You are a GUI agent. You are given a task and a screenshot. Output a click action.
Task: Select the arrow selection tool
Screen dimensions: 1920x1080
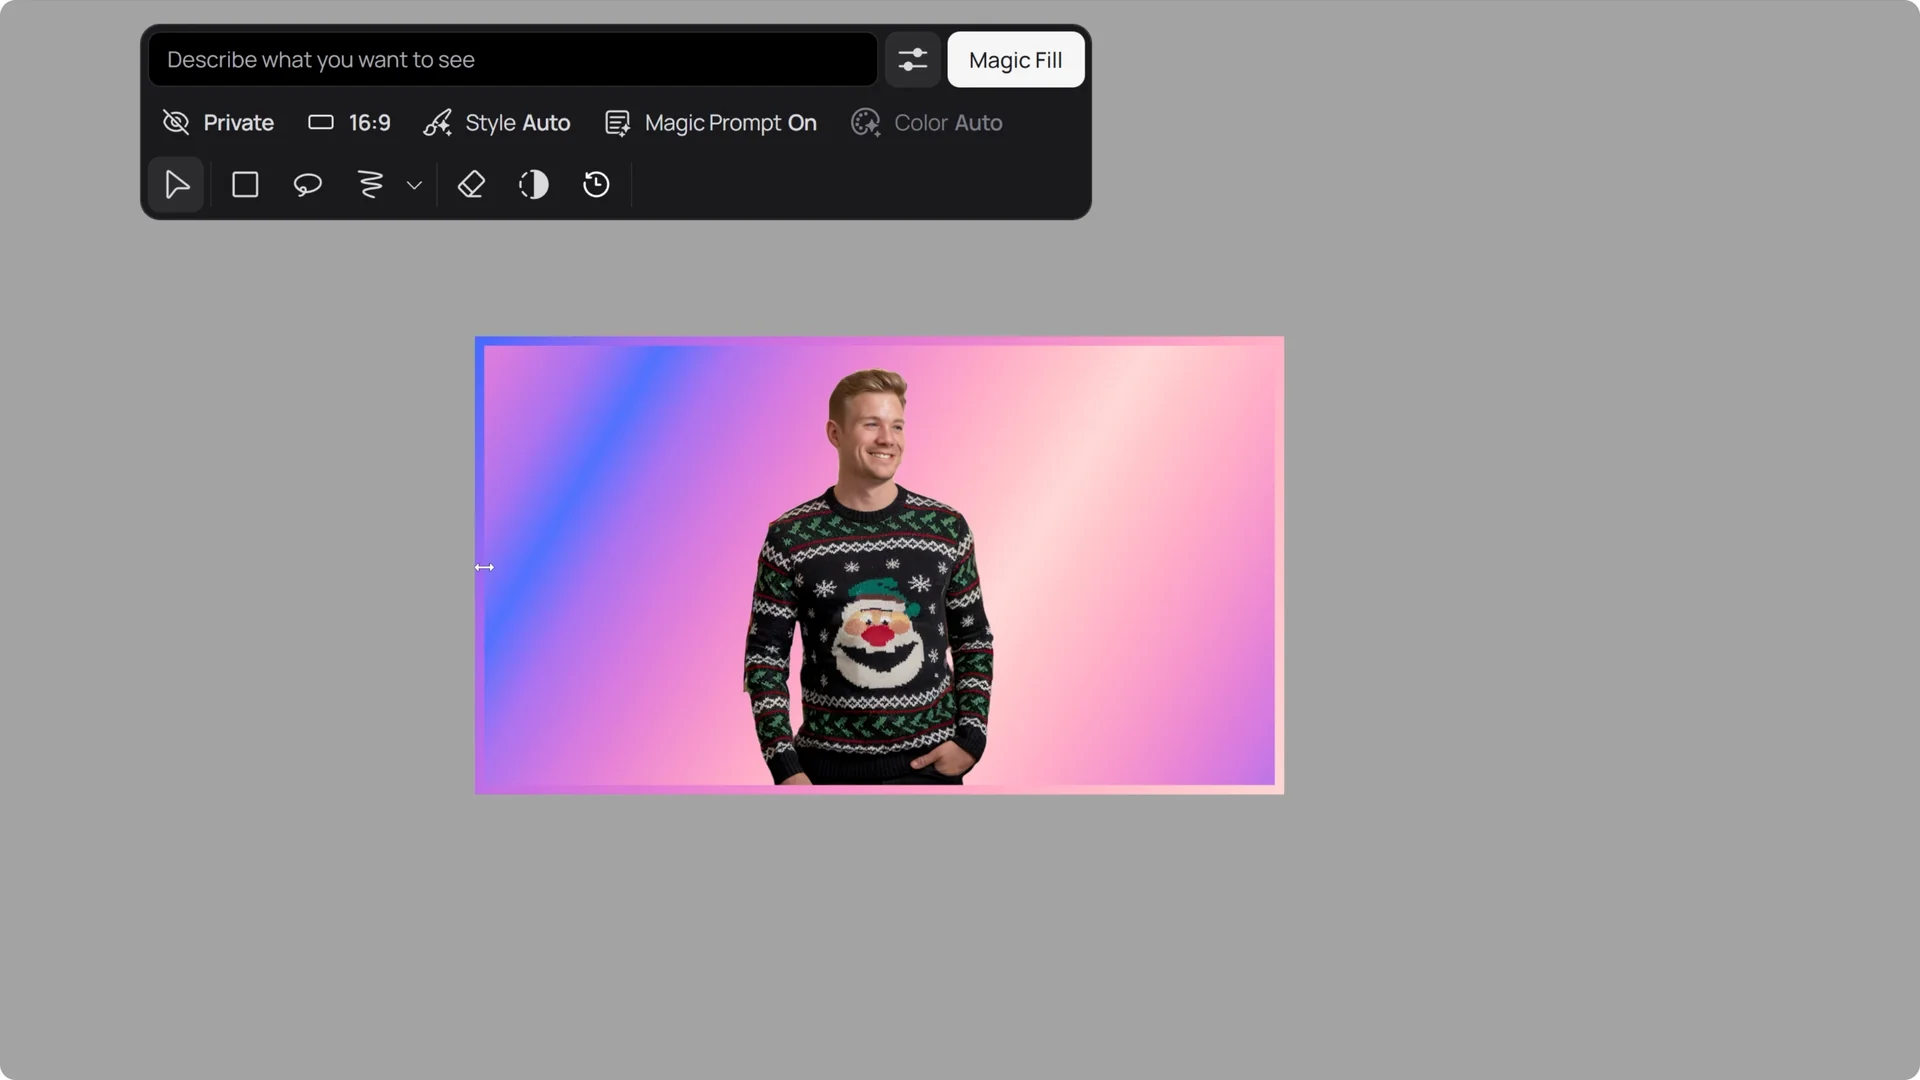click(176, 184)
